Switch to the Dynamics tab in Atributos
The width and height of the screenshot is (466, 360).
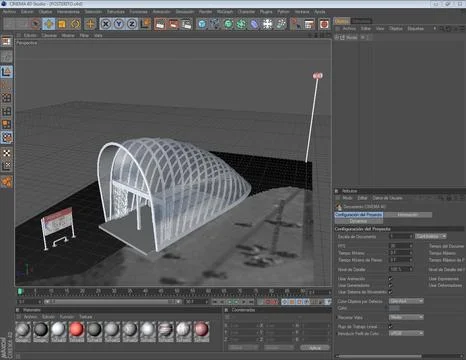(x=359, y=221)
